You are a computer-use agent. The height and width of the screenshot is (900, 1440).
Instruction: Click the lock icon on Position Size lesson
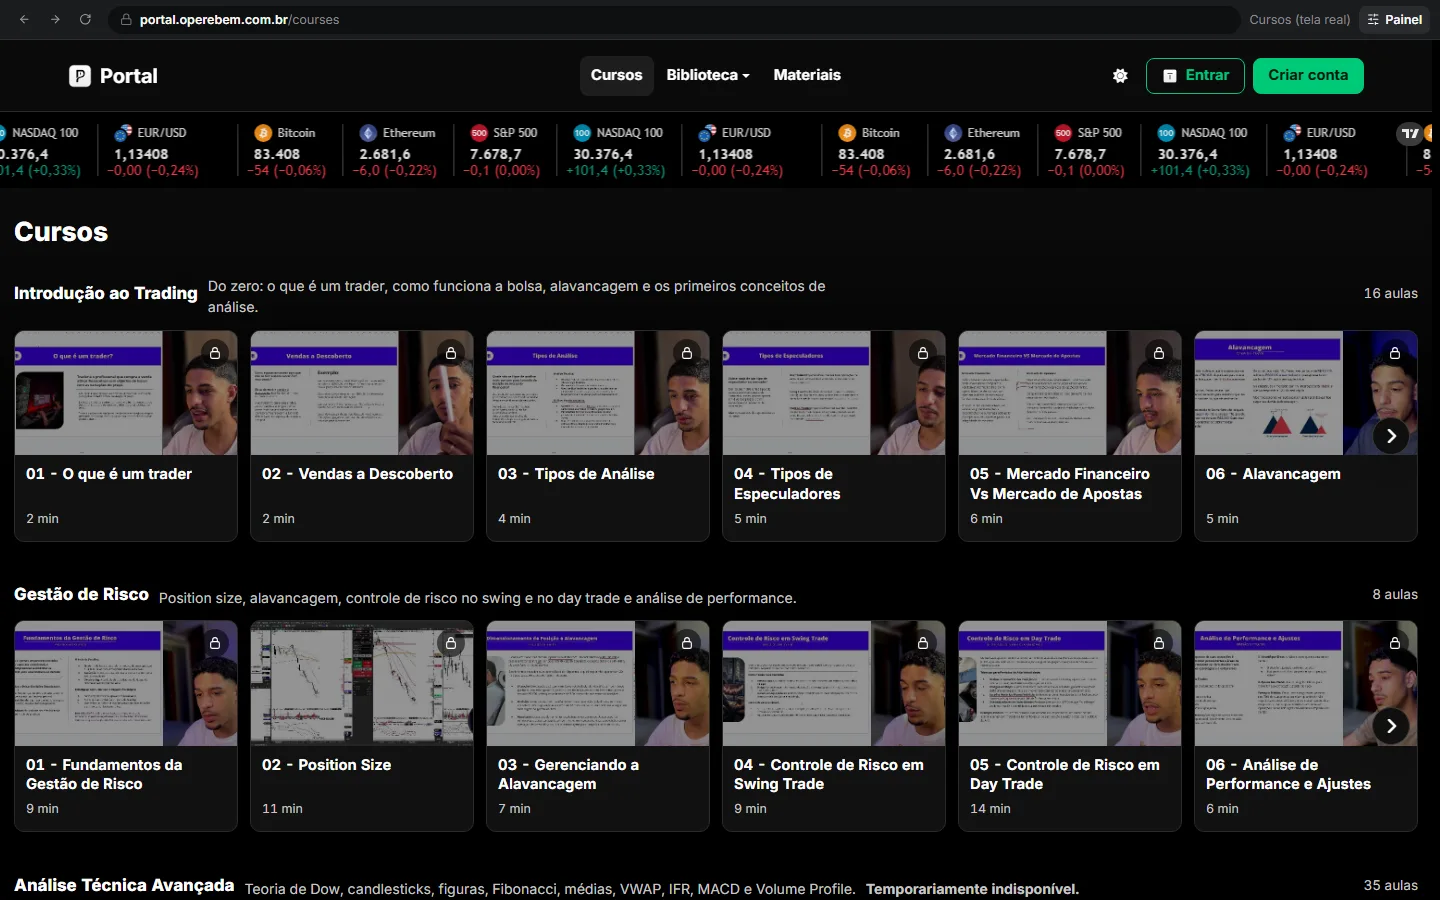tap(451, 643)
